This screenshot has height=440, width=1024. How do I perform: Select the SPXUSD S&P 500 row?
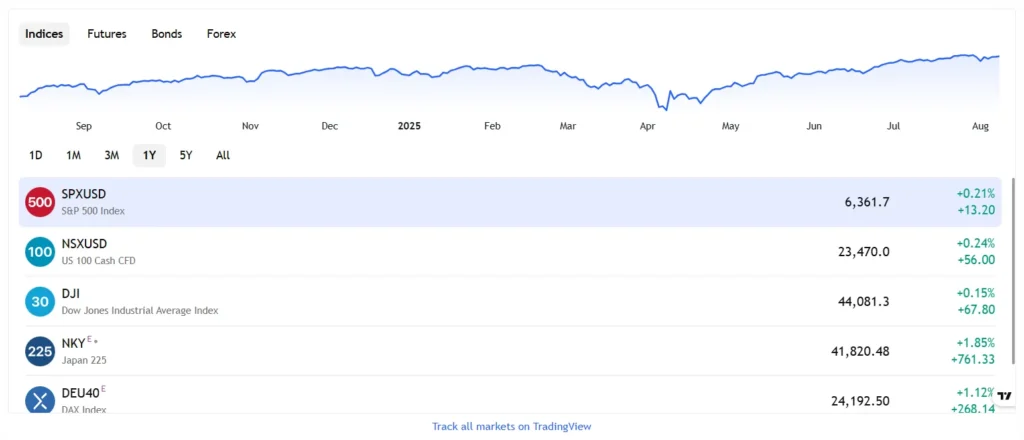tap(450, 202)
